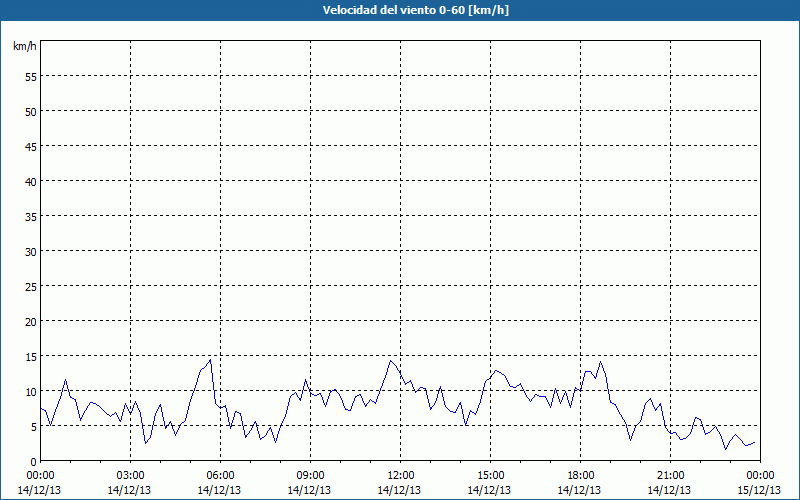Click the wind speed peak near 12:00
Viewport: 800px width, 500px height.
pyautogui.click(x=390, y=361)
